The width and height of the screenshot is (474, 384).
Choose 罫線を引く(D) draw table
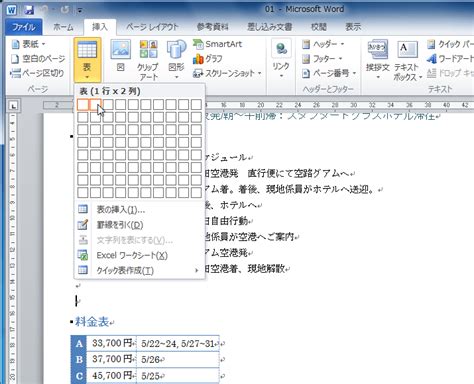139,225
